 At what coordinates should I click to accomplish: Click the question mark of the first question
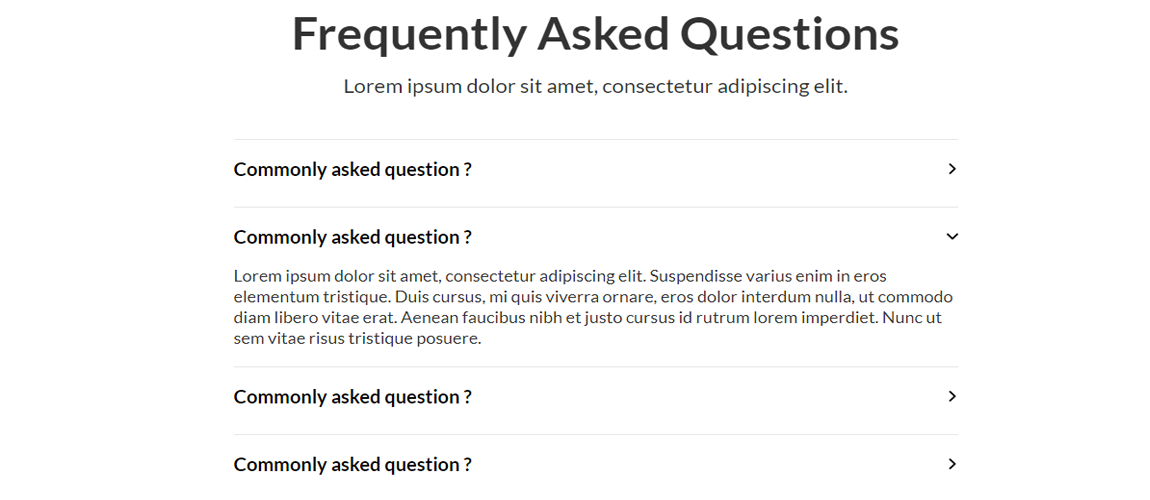[x=467, y=170]
